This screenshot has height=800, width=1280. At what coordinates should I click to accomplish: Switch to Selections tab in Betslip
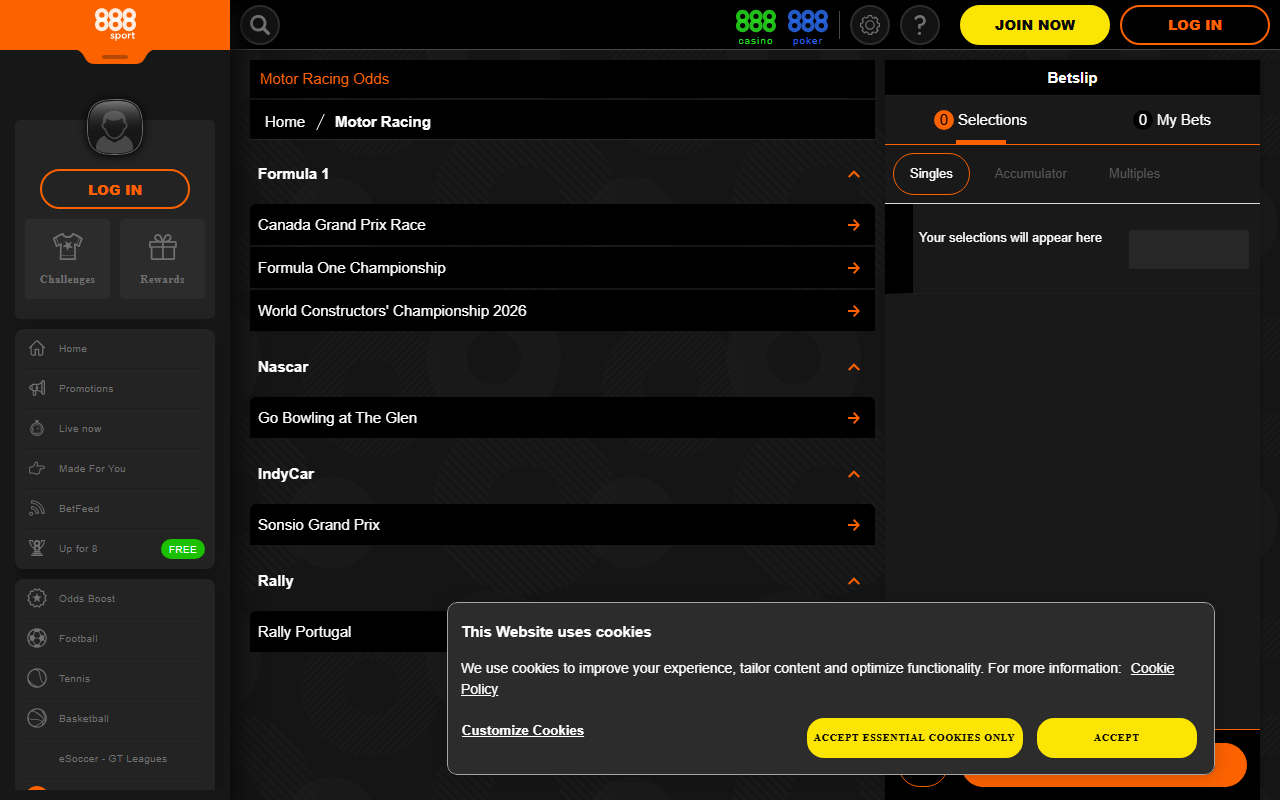tap(981, 120)
